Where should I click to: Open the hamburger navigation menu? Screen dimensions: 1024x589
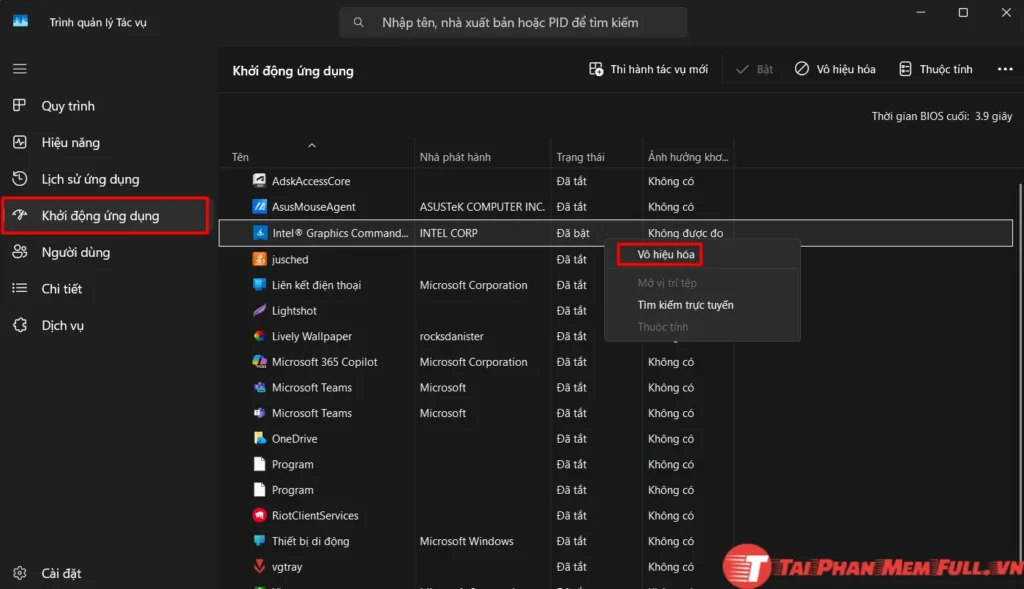click(x=20, y=69)
